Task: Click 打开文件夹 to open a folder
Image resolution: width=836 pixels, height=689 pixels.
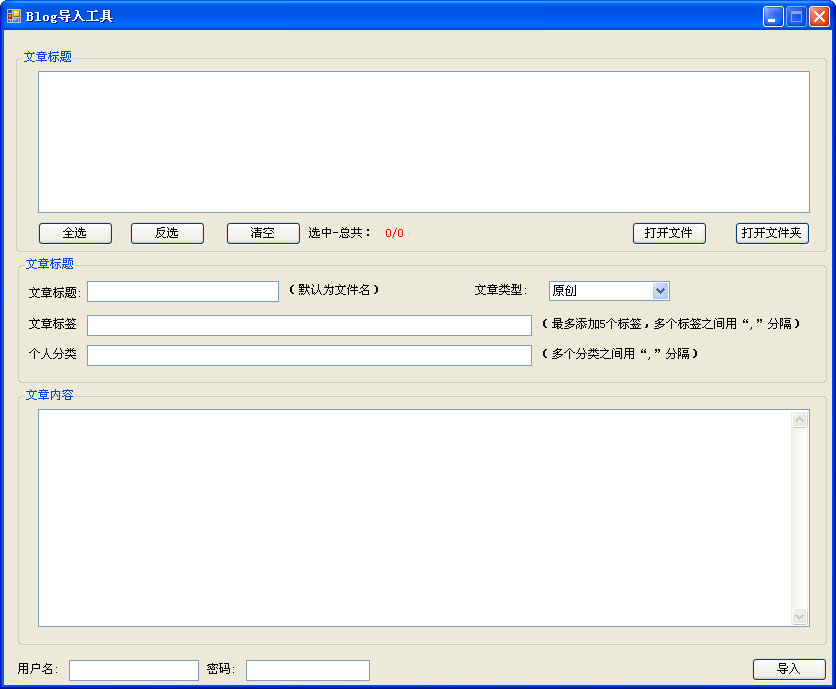Action: point(771,233)
